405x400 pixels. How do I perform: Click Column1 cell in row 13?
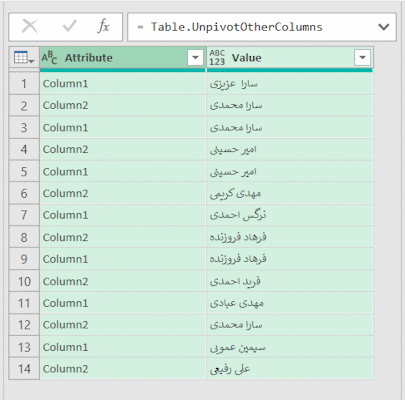point(122,347)
